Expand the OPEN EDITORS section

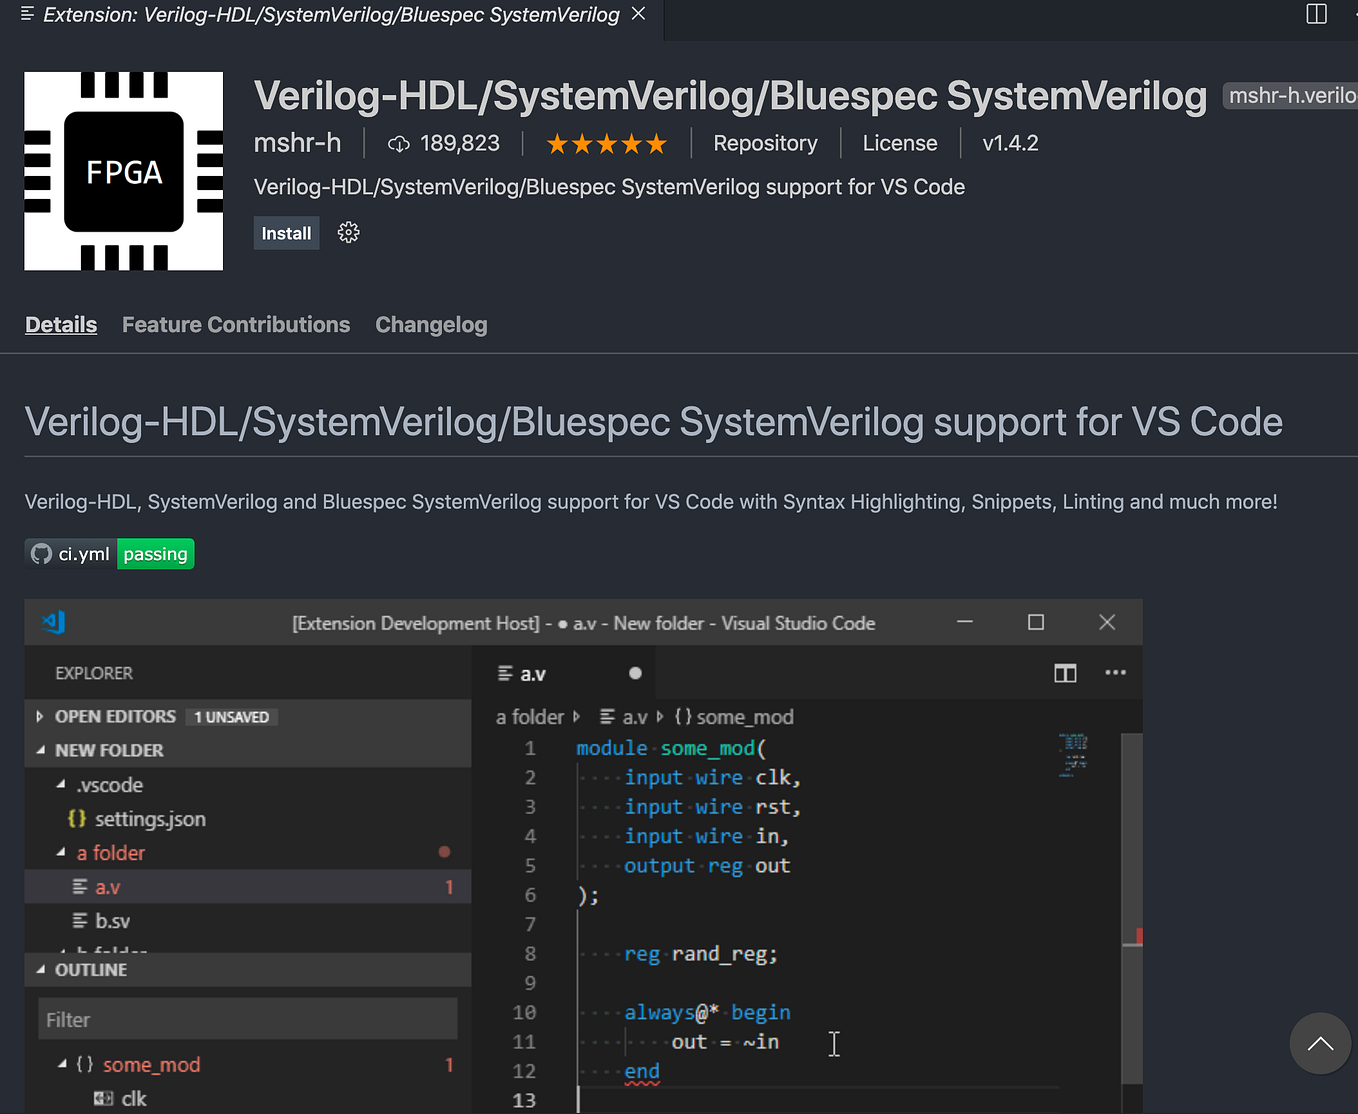[x=39, y=716]
